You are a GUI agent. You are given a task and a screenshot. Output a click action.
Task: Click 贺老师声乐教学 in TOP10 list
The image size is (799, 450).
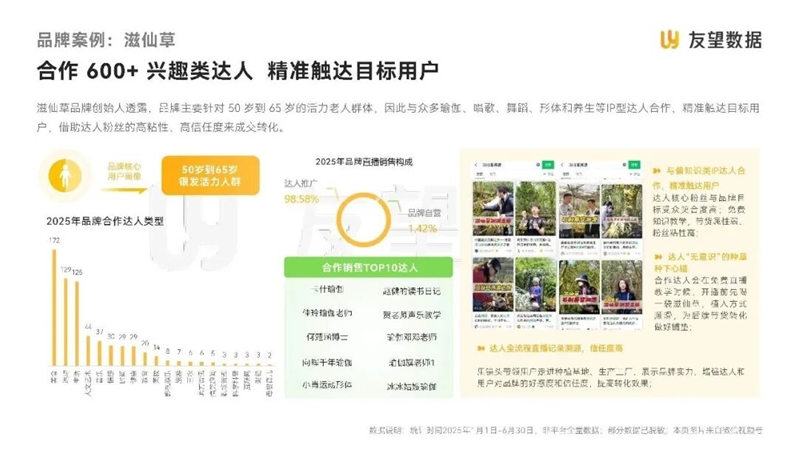pyautogui.click(x=412, y=315)
